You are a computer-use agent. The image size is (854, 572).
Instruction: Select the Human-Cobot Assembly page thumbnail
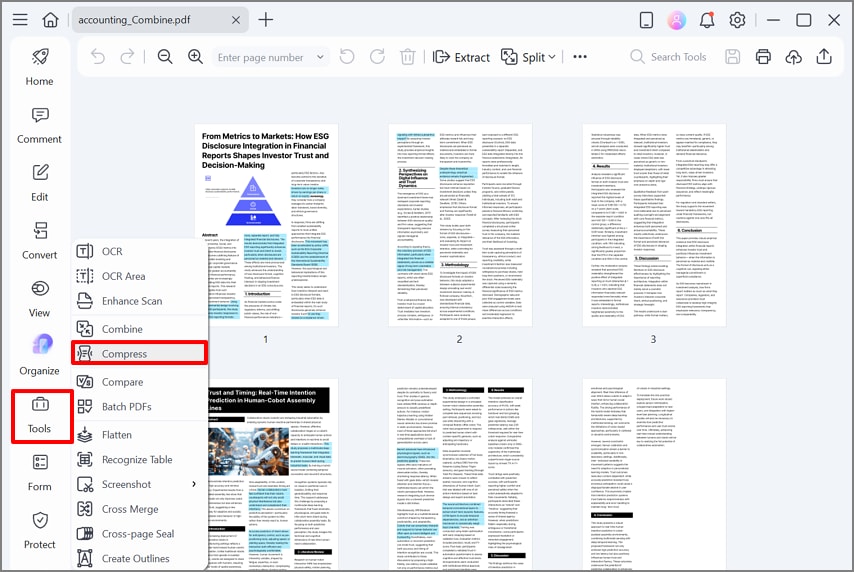coord(272,474)
